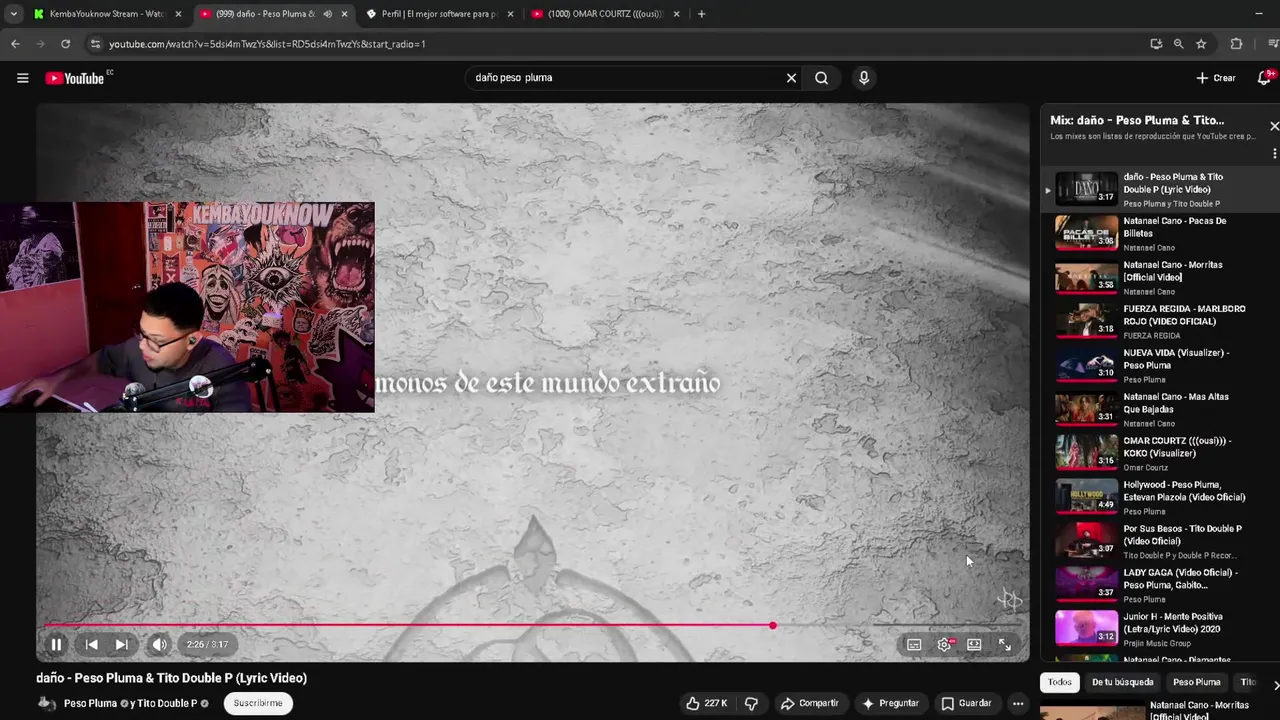Open player settings gear
Image resolution: width=1280 pixels, height=720 pixels.
(944, 645)
